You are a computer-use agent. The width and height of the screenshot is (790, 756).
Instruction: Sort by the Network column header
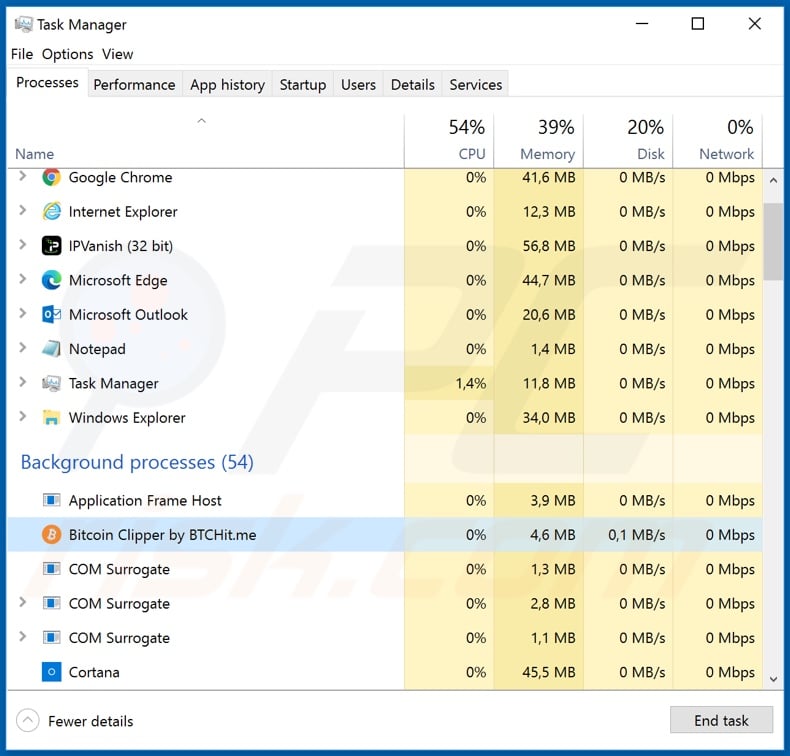(x=718, y=140)
